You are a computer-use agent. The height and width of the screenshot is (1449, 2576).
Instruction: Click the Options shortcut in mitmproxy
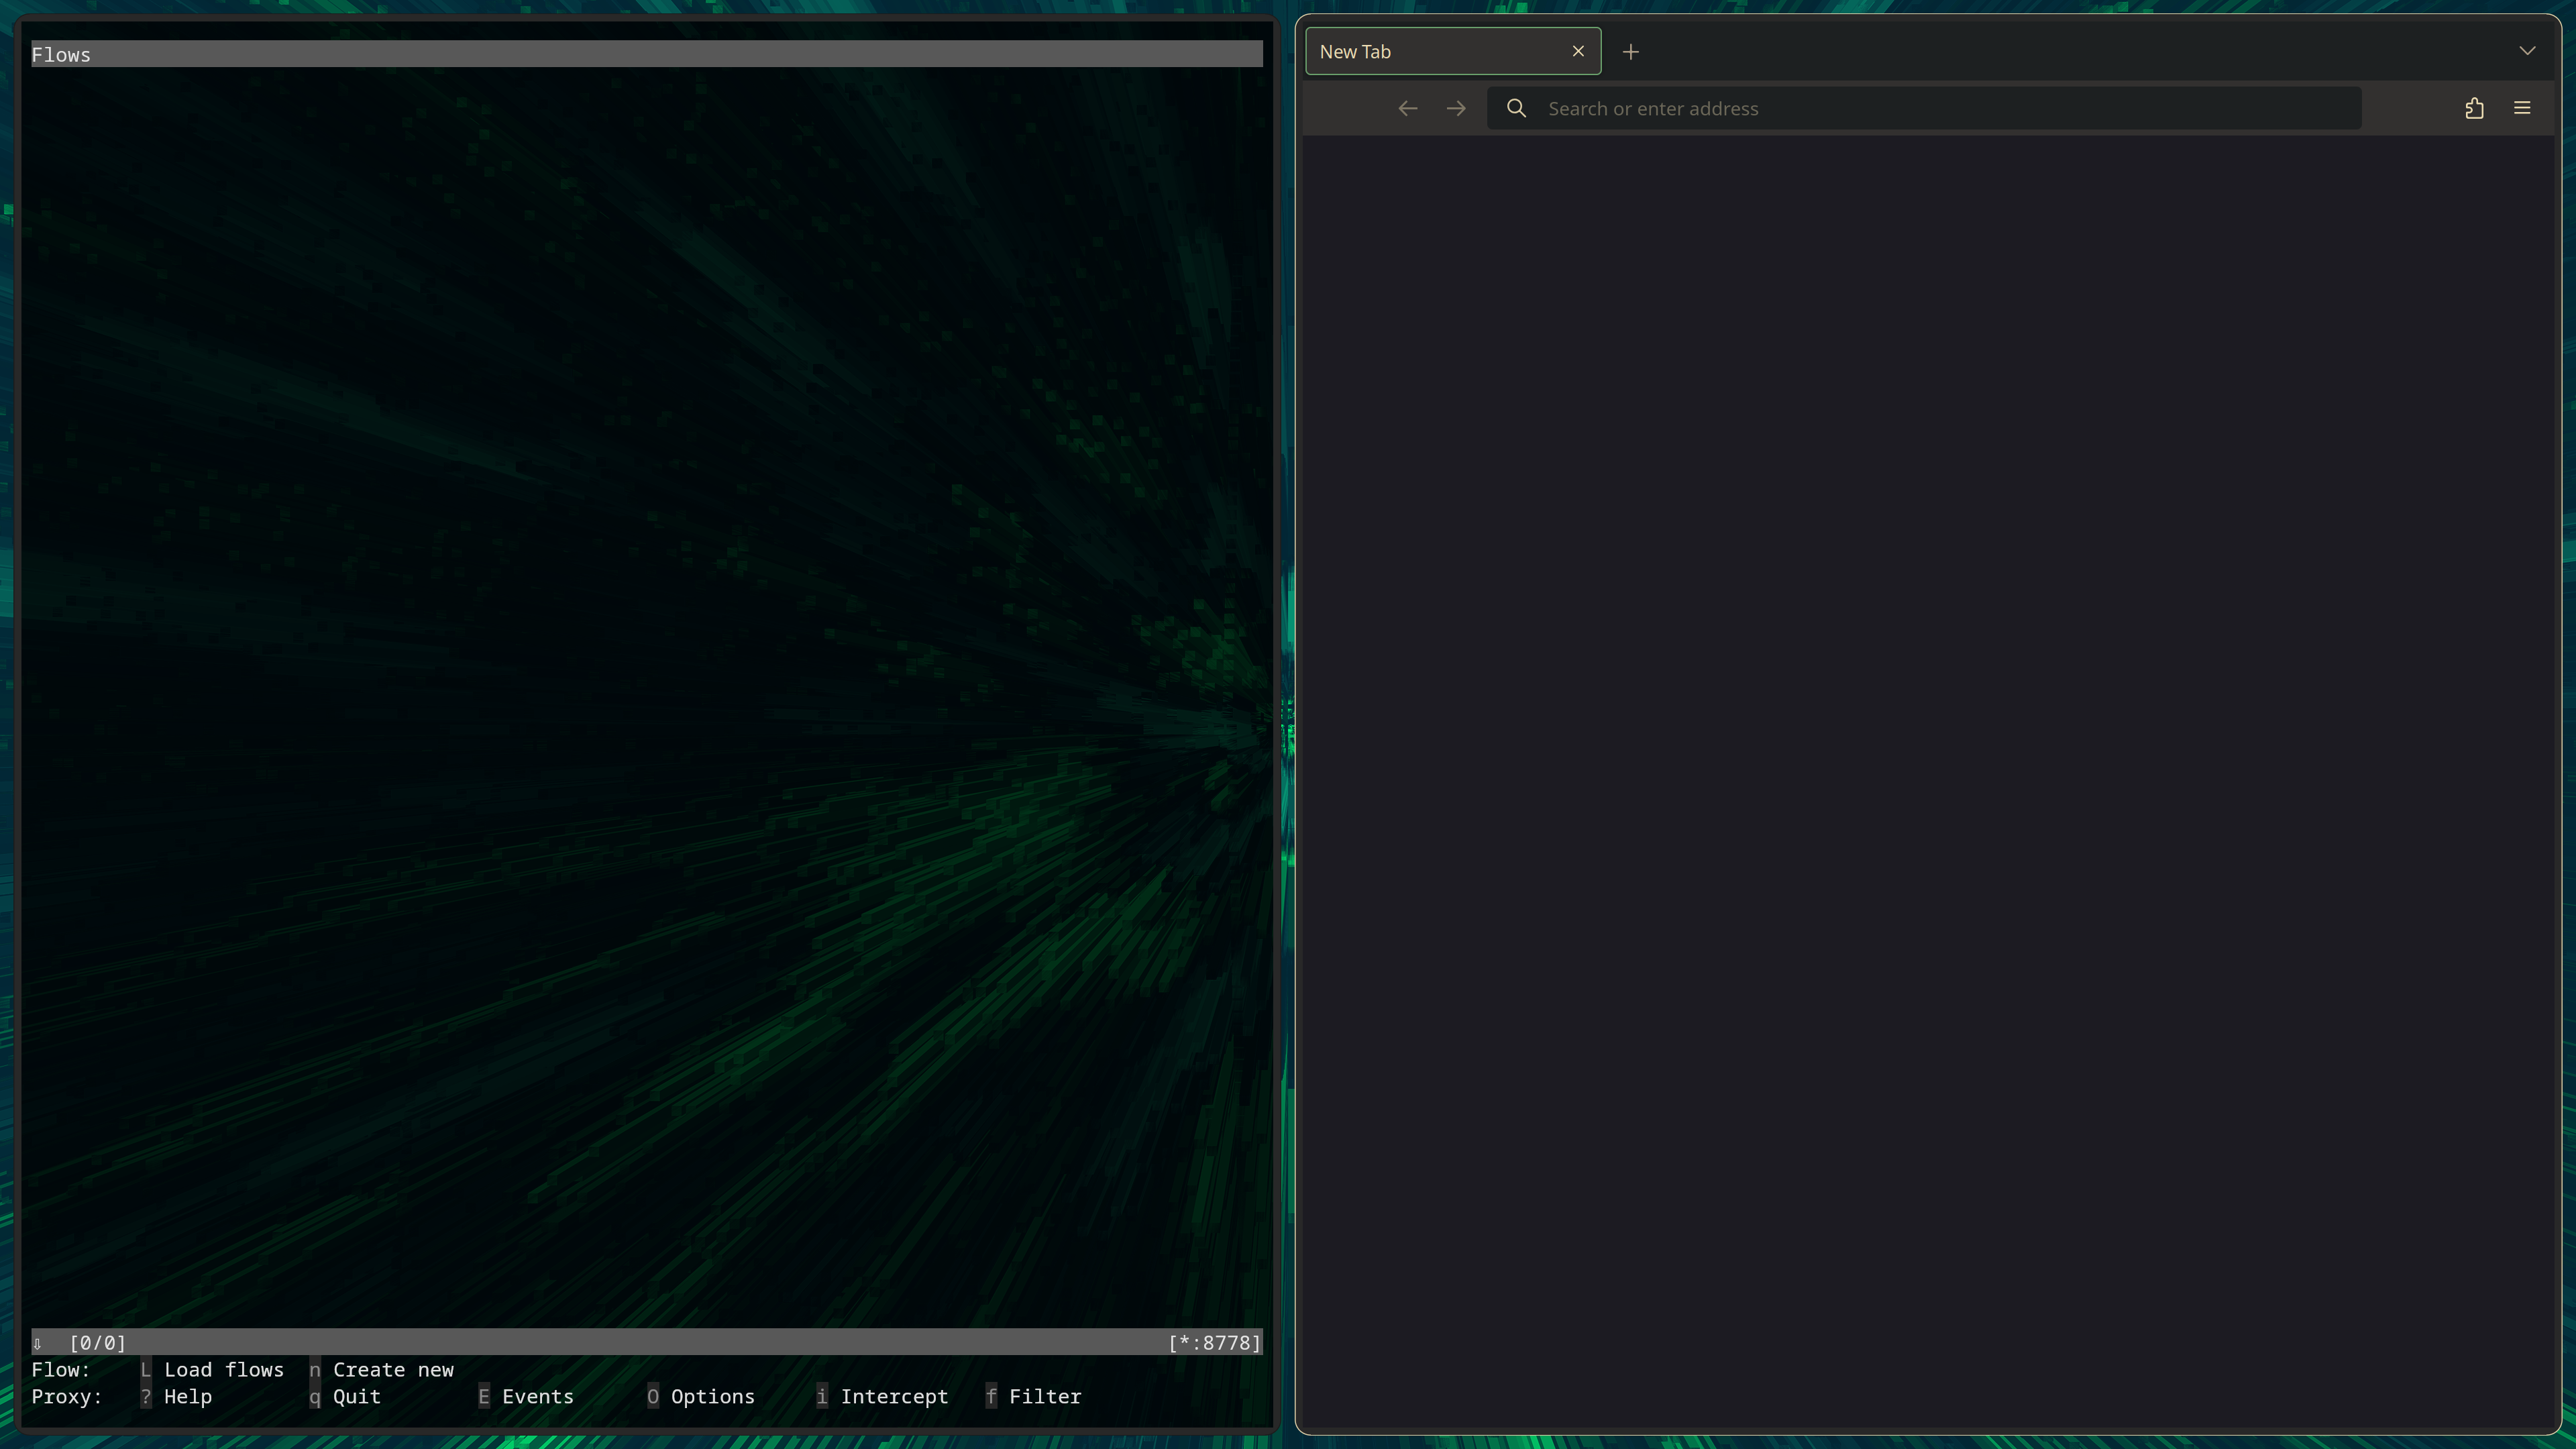pyautogui.click(x=701, y=1396)
